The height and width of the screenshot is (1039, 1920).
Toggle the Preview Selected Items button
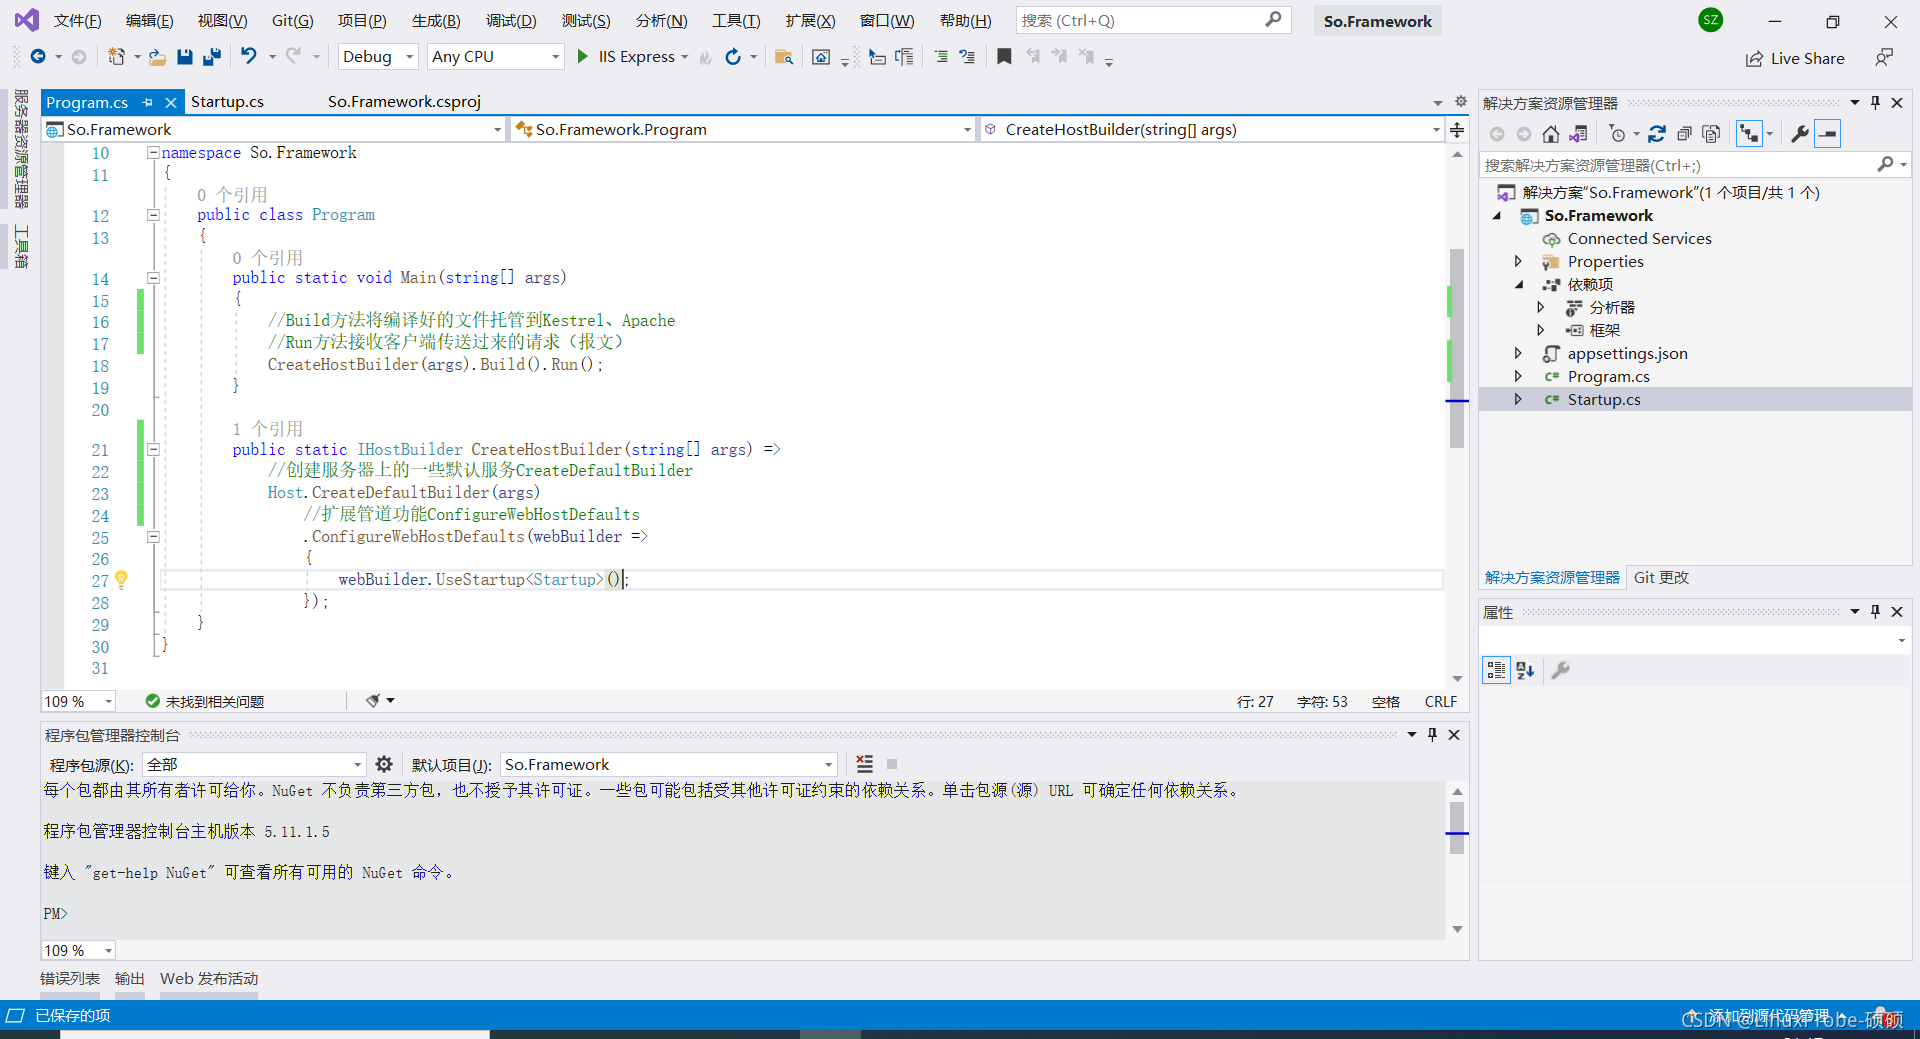(1827, 134)
